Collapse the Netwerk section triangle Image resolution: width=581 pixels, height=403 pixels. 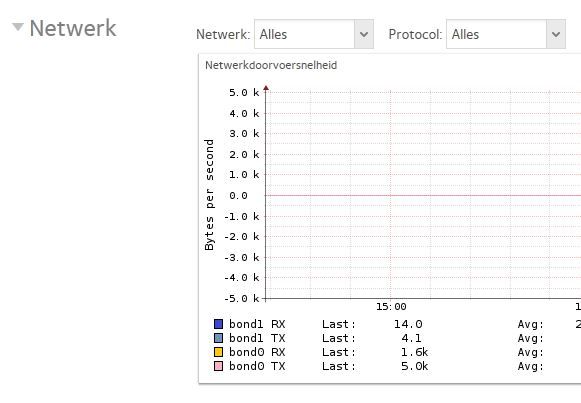[17, 27]
